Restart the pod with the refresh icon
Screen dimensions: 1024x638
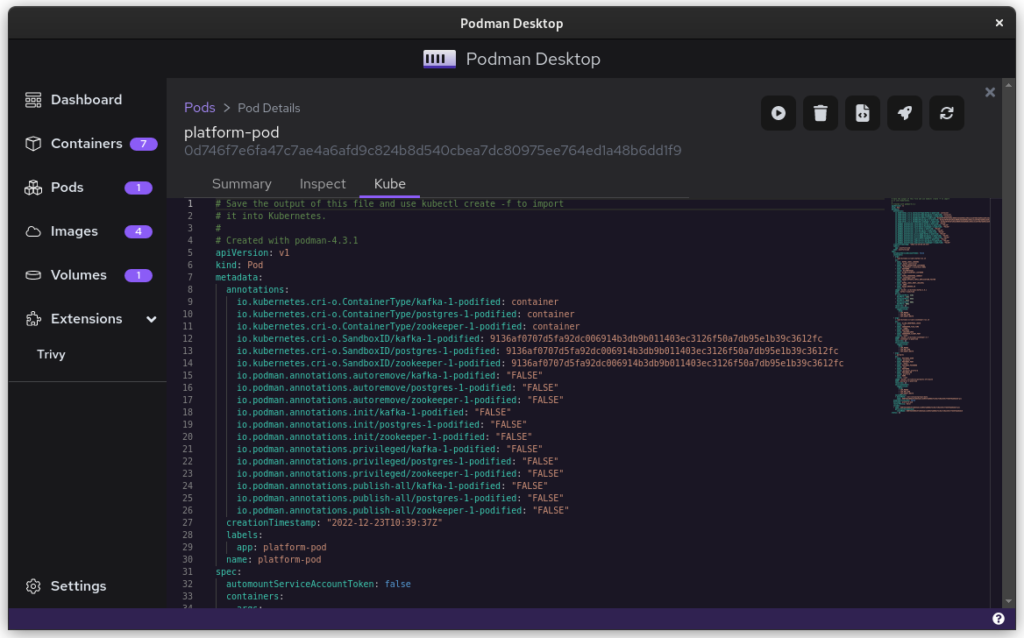pyautogui.click(x=946, y=114)
